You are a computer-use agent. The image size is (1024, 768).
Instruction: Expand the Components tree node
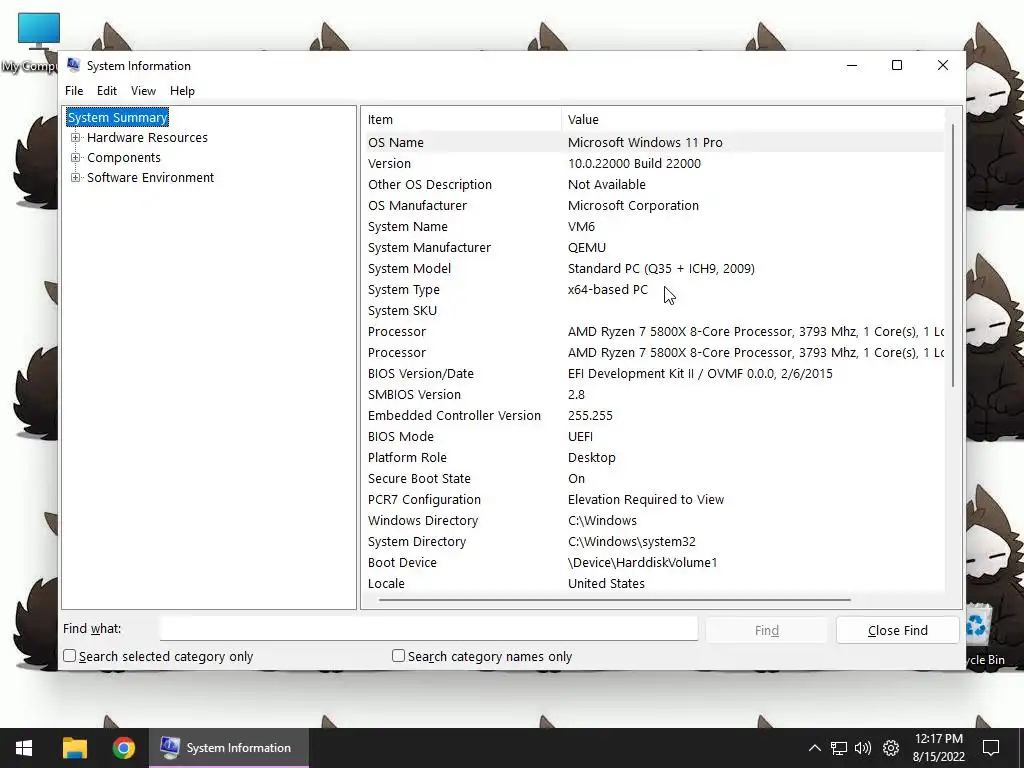point(76,157)
